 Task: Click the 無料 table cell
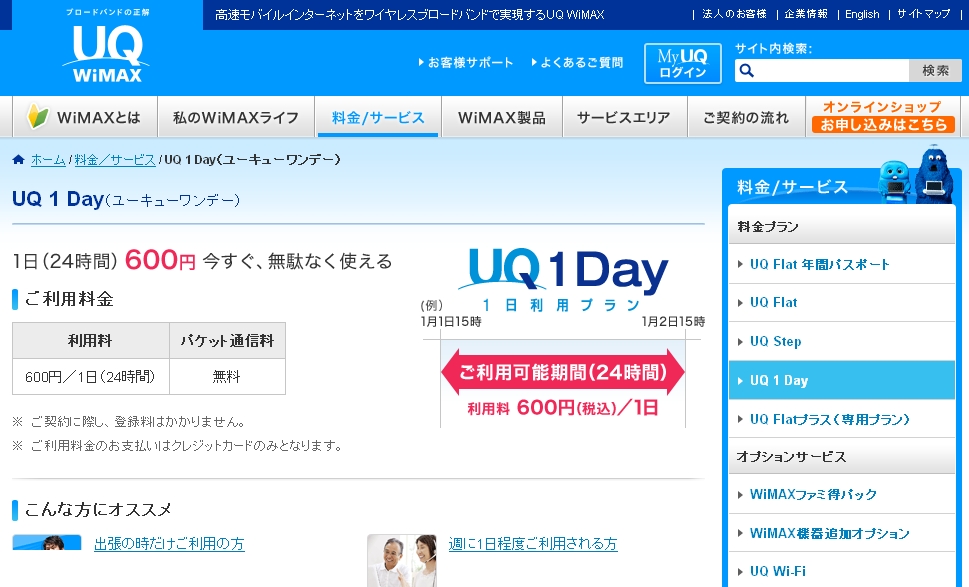pyautogui.click(x=227, y=376)
